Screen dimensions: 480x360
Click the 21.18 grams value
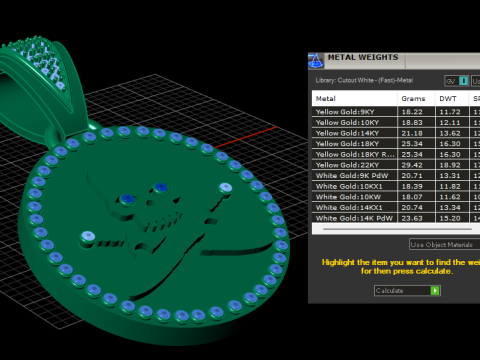(x=412, y=133)
